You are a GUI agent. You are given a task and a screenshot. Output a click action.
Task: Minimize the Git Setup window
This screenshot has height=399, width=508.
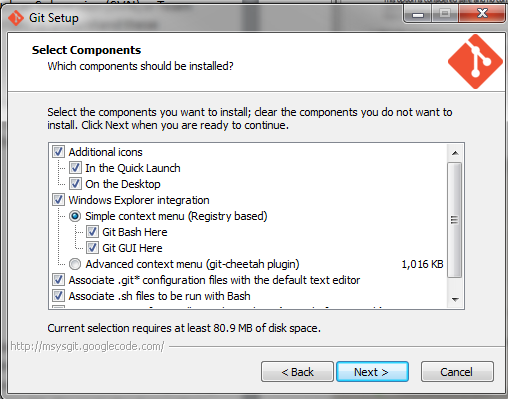(x=418, y=14)
